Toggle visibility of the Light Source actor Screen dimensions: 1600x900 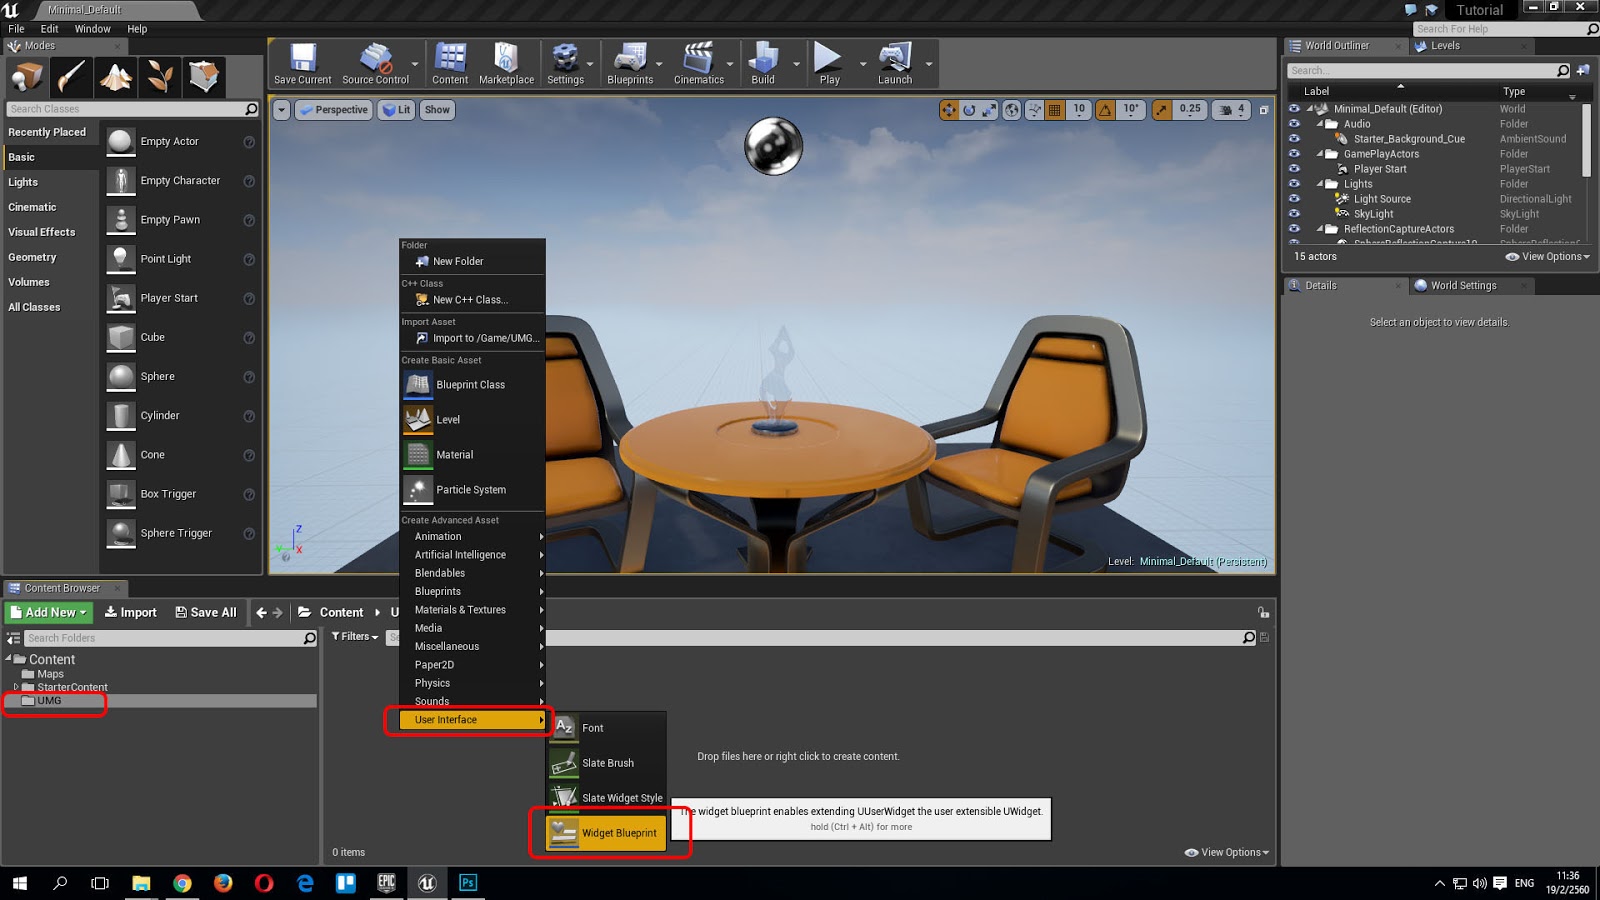coord(1294,198)
